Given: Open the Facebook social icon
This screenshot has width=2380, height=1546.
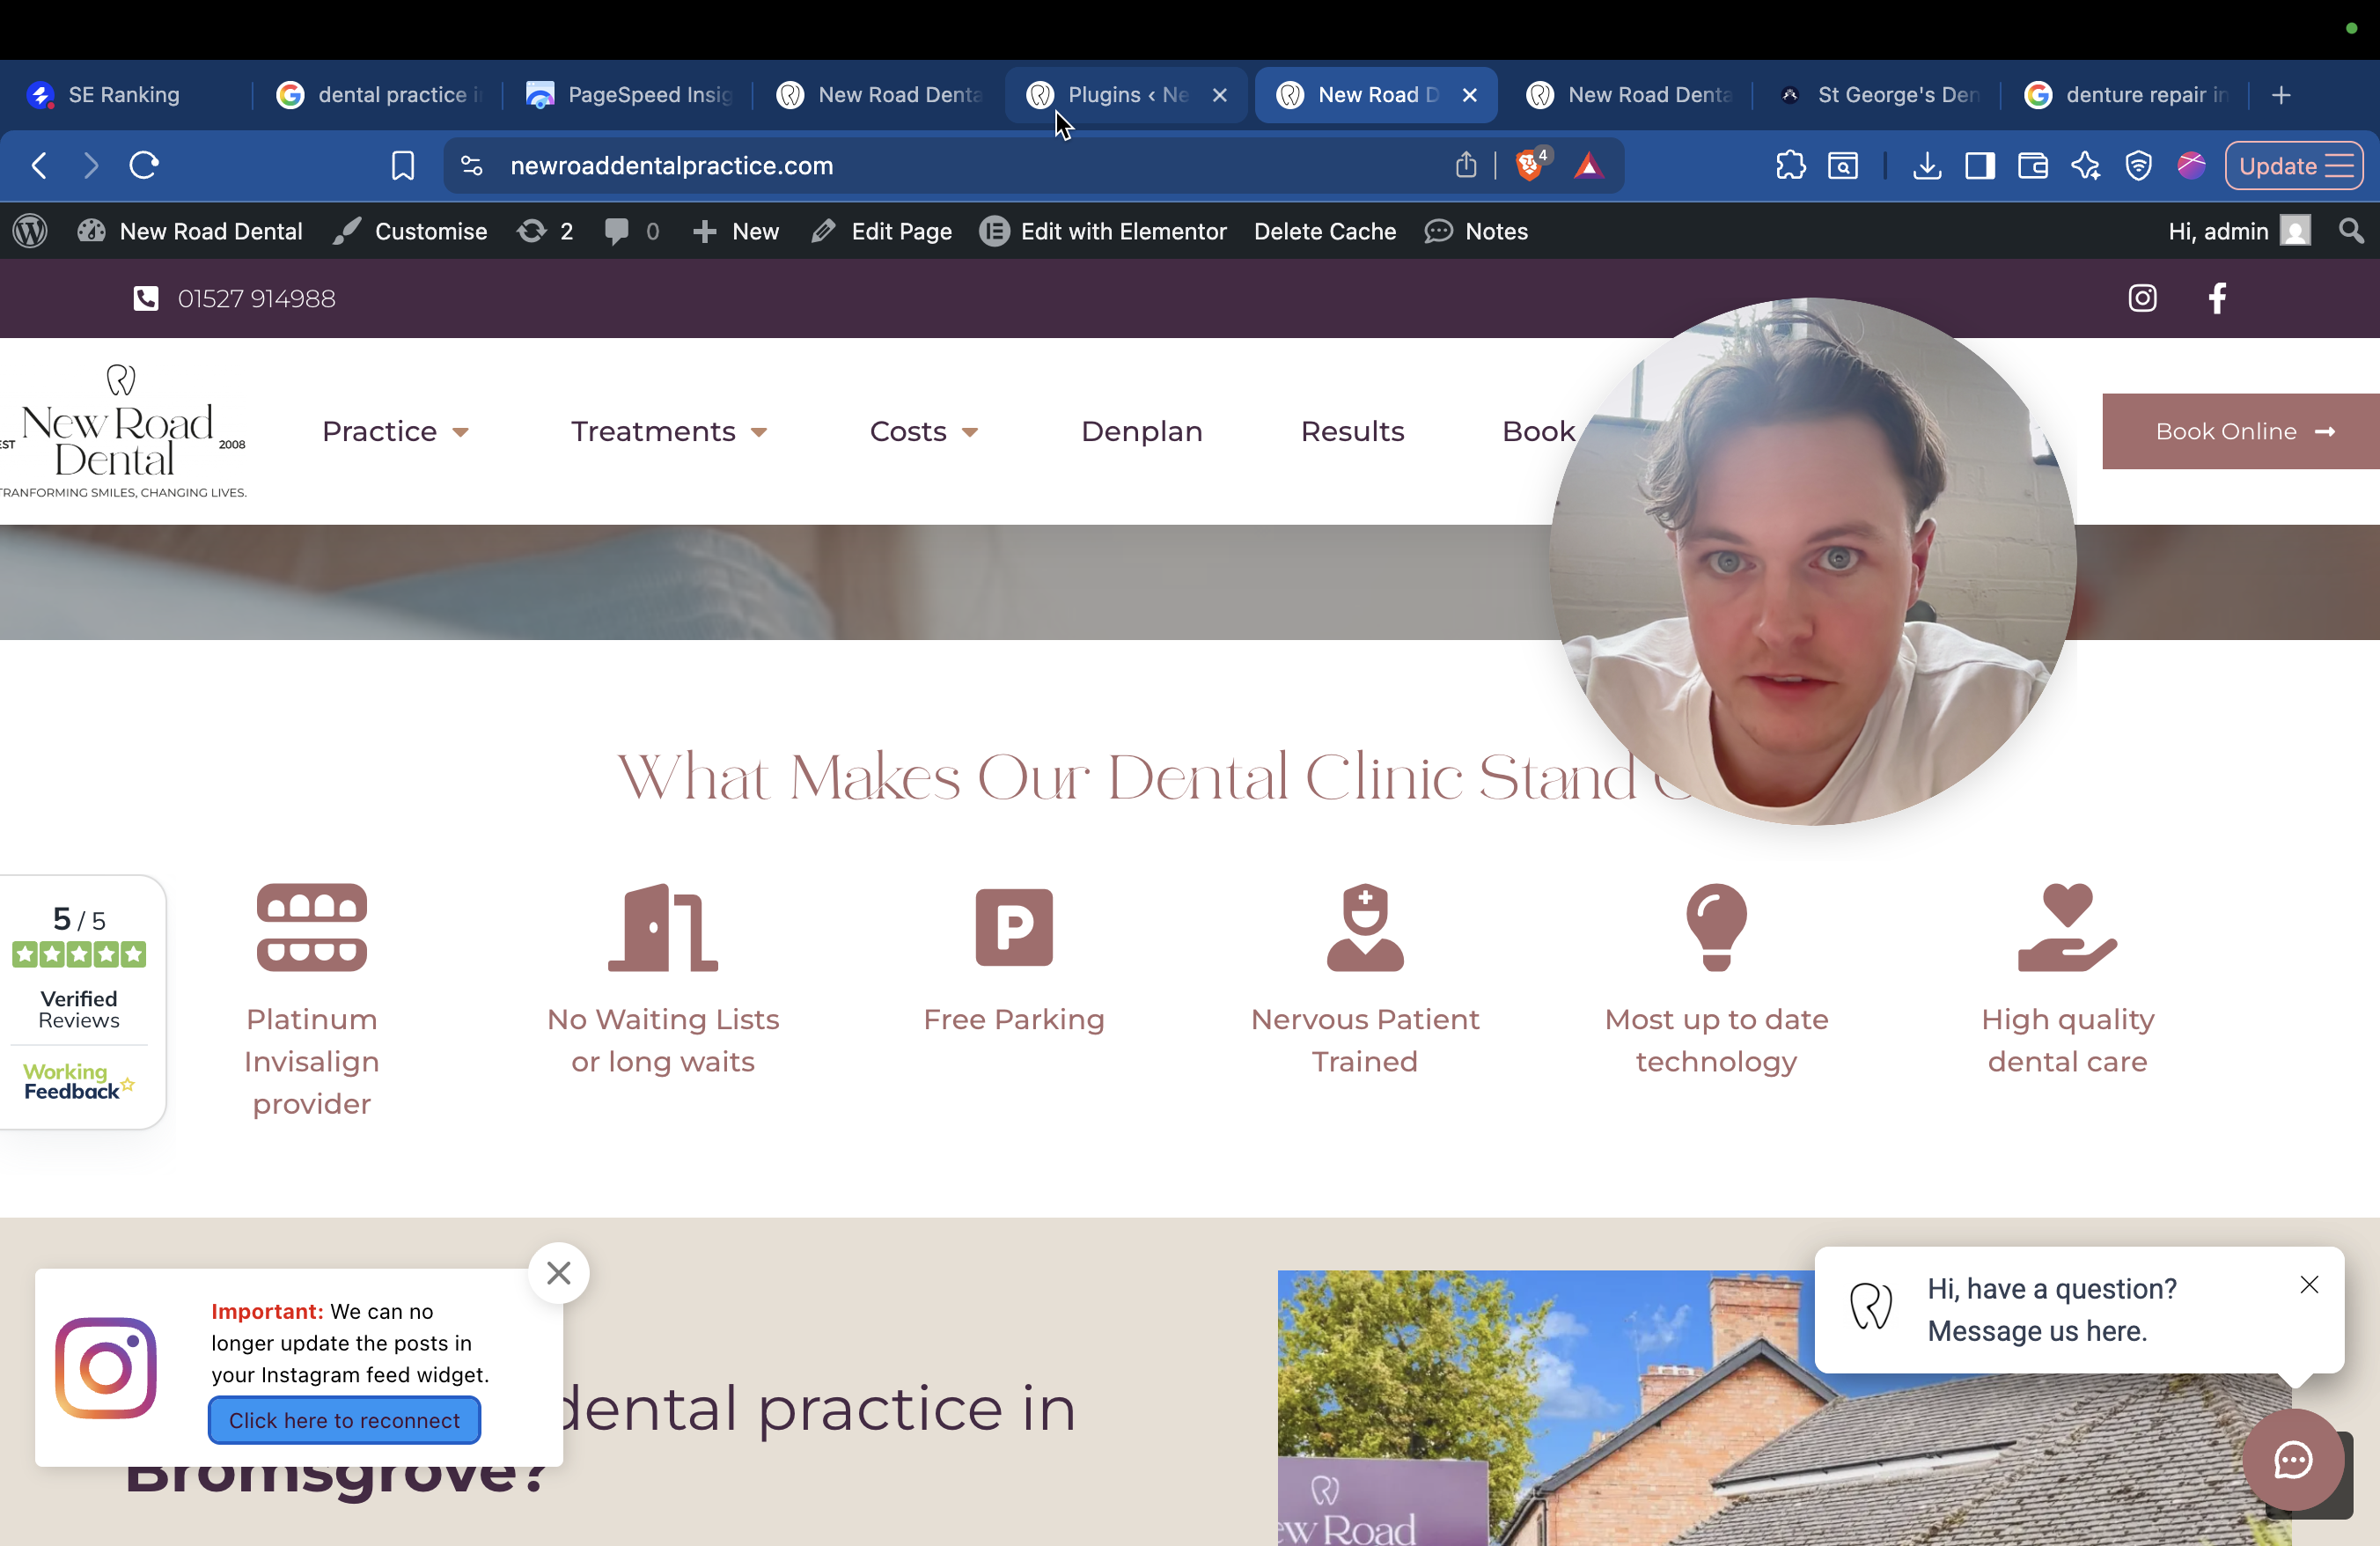Looking at the screenshot, I should [2217, 298].
